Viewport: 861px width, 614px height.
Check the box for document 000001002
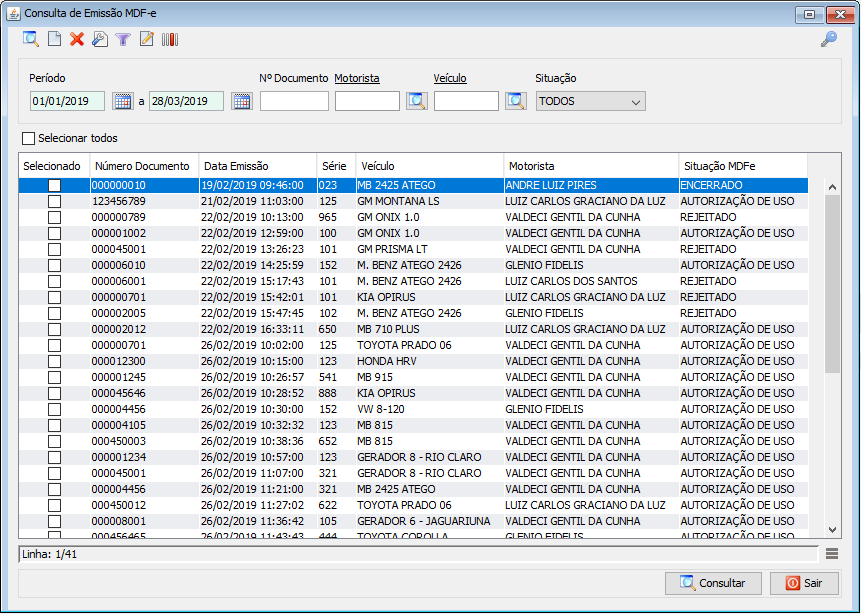click(x=54, y=233)
